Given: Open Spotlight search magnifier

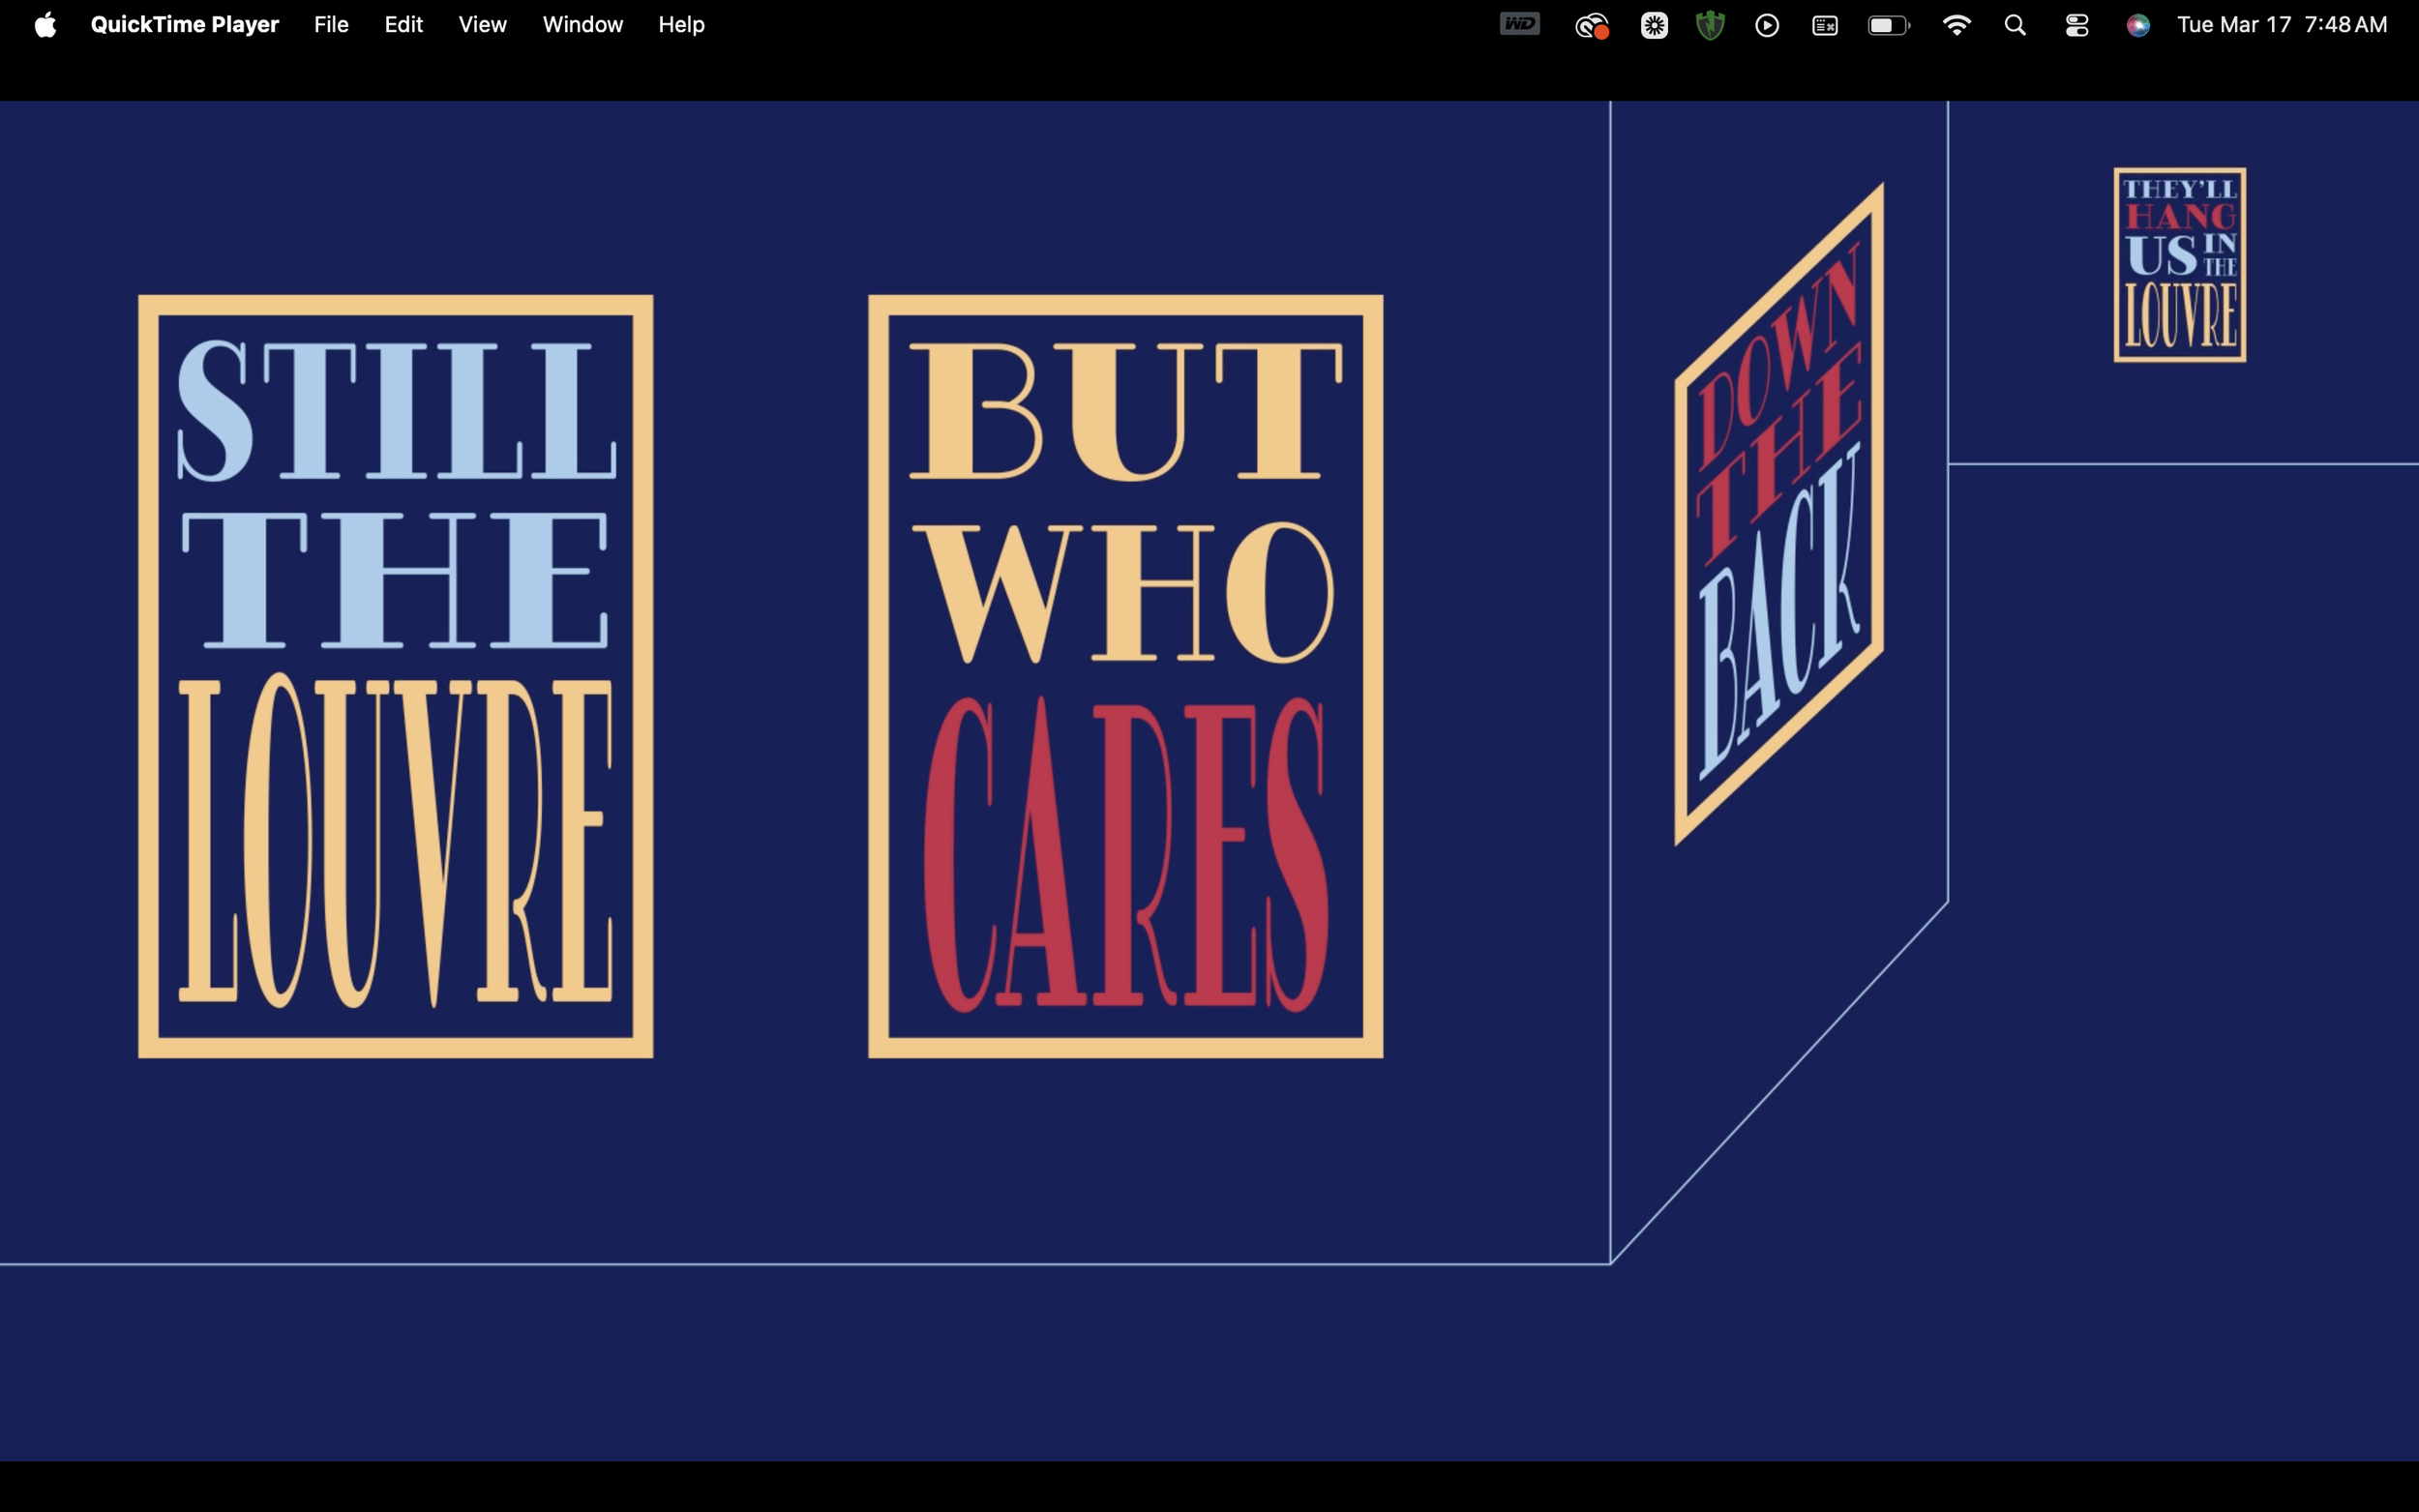Looking at the screenshot, I should click(2015, 26).
